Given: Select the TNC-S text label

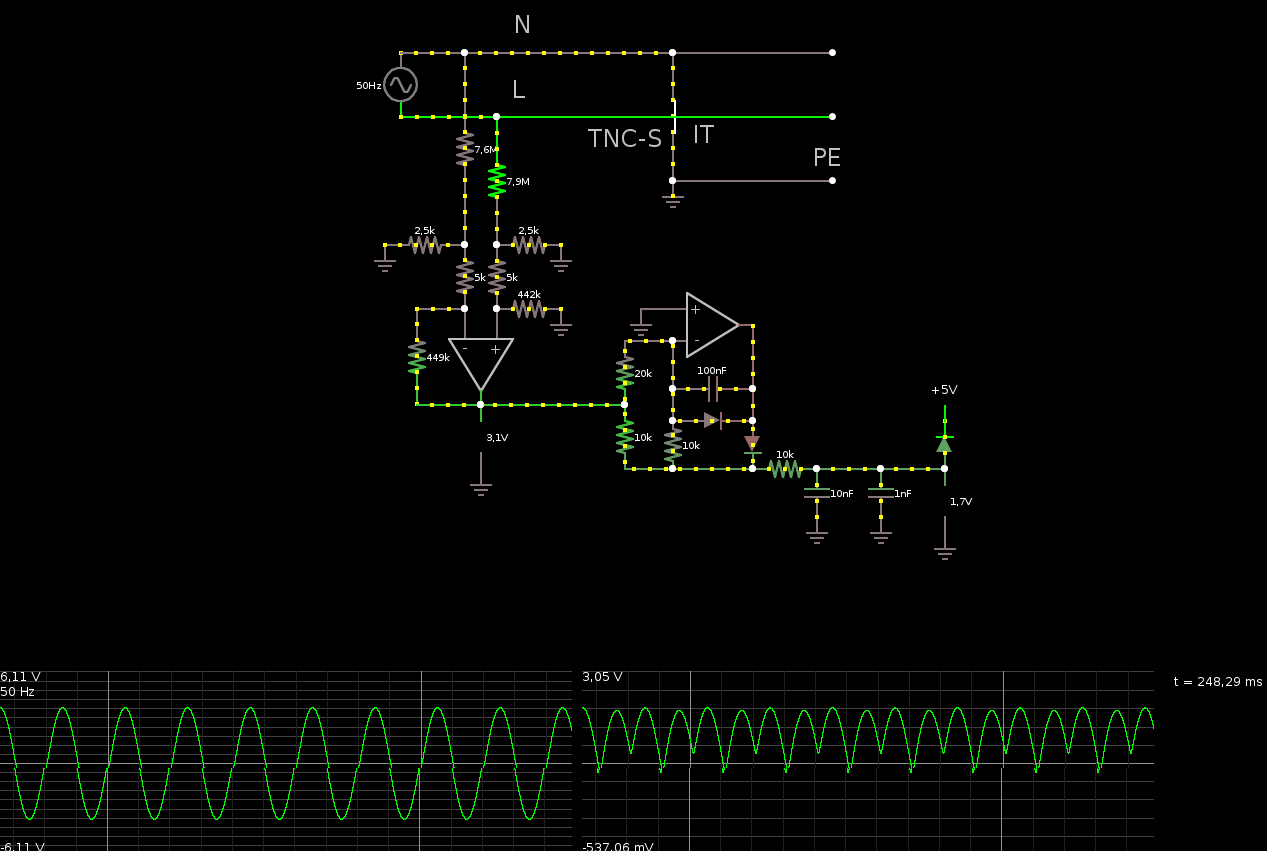Looking at the screenshot, I should coord(625,139).
